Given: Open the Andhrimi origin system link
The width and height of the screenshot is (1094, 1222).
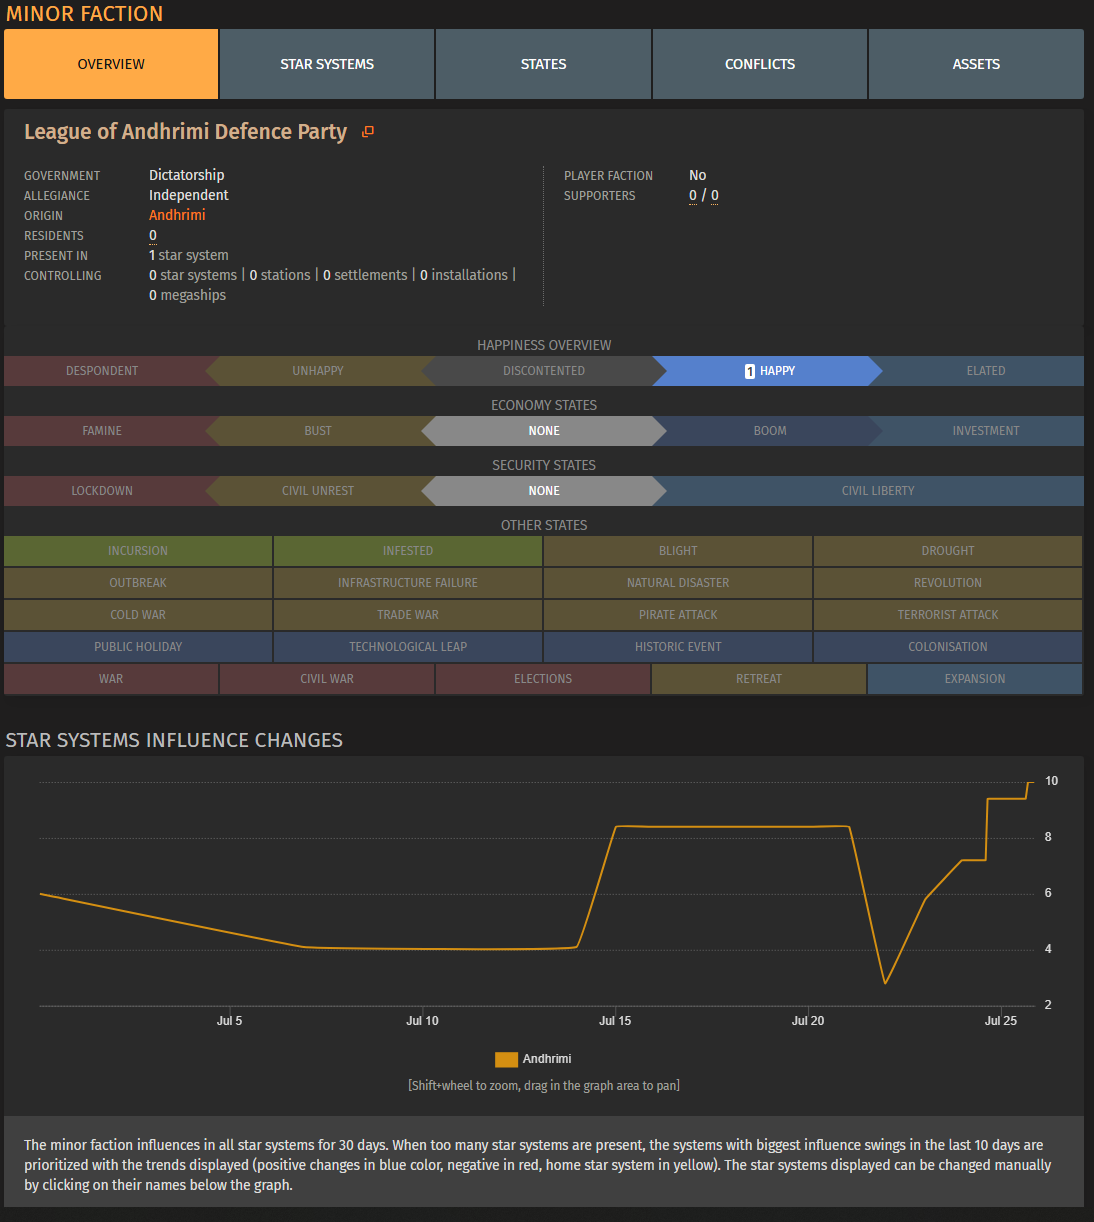Looking at the screenshot, I should pos(177,215).
